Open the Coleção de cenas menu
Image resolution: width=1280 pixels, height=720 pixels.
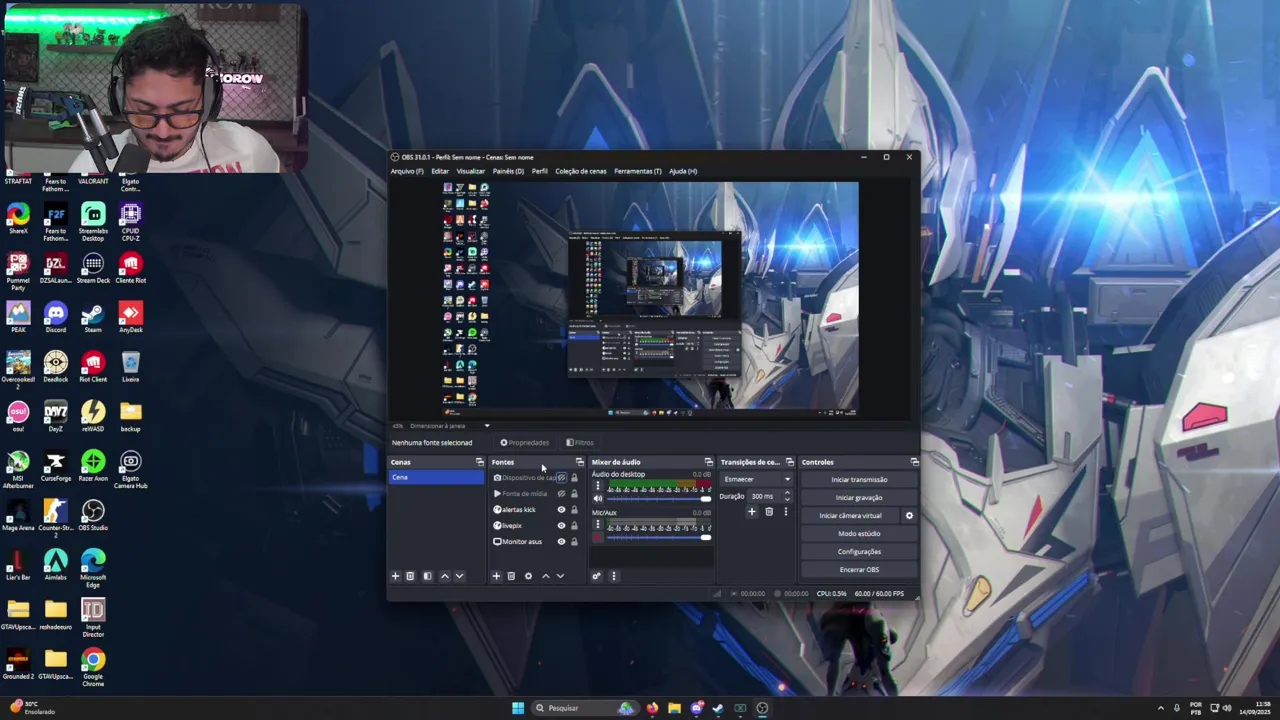point(581,171)
